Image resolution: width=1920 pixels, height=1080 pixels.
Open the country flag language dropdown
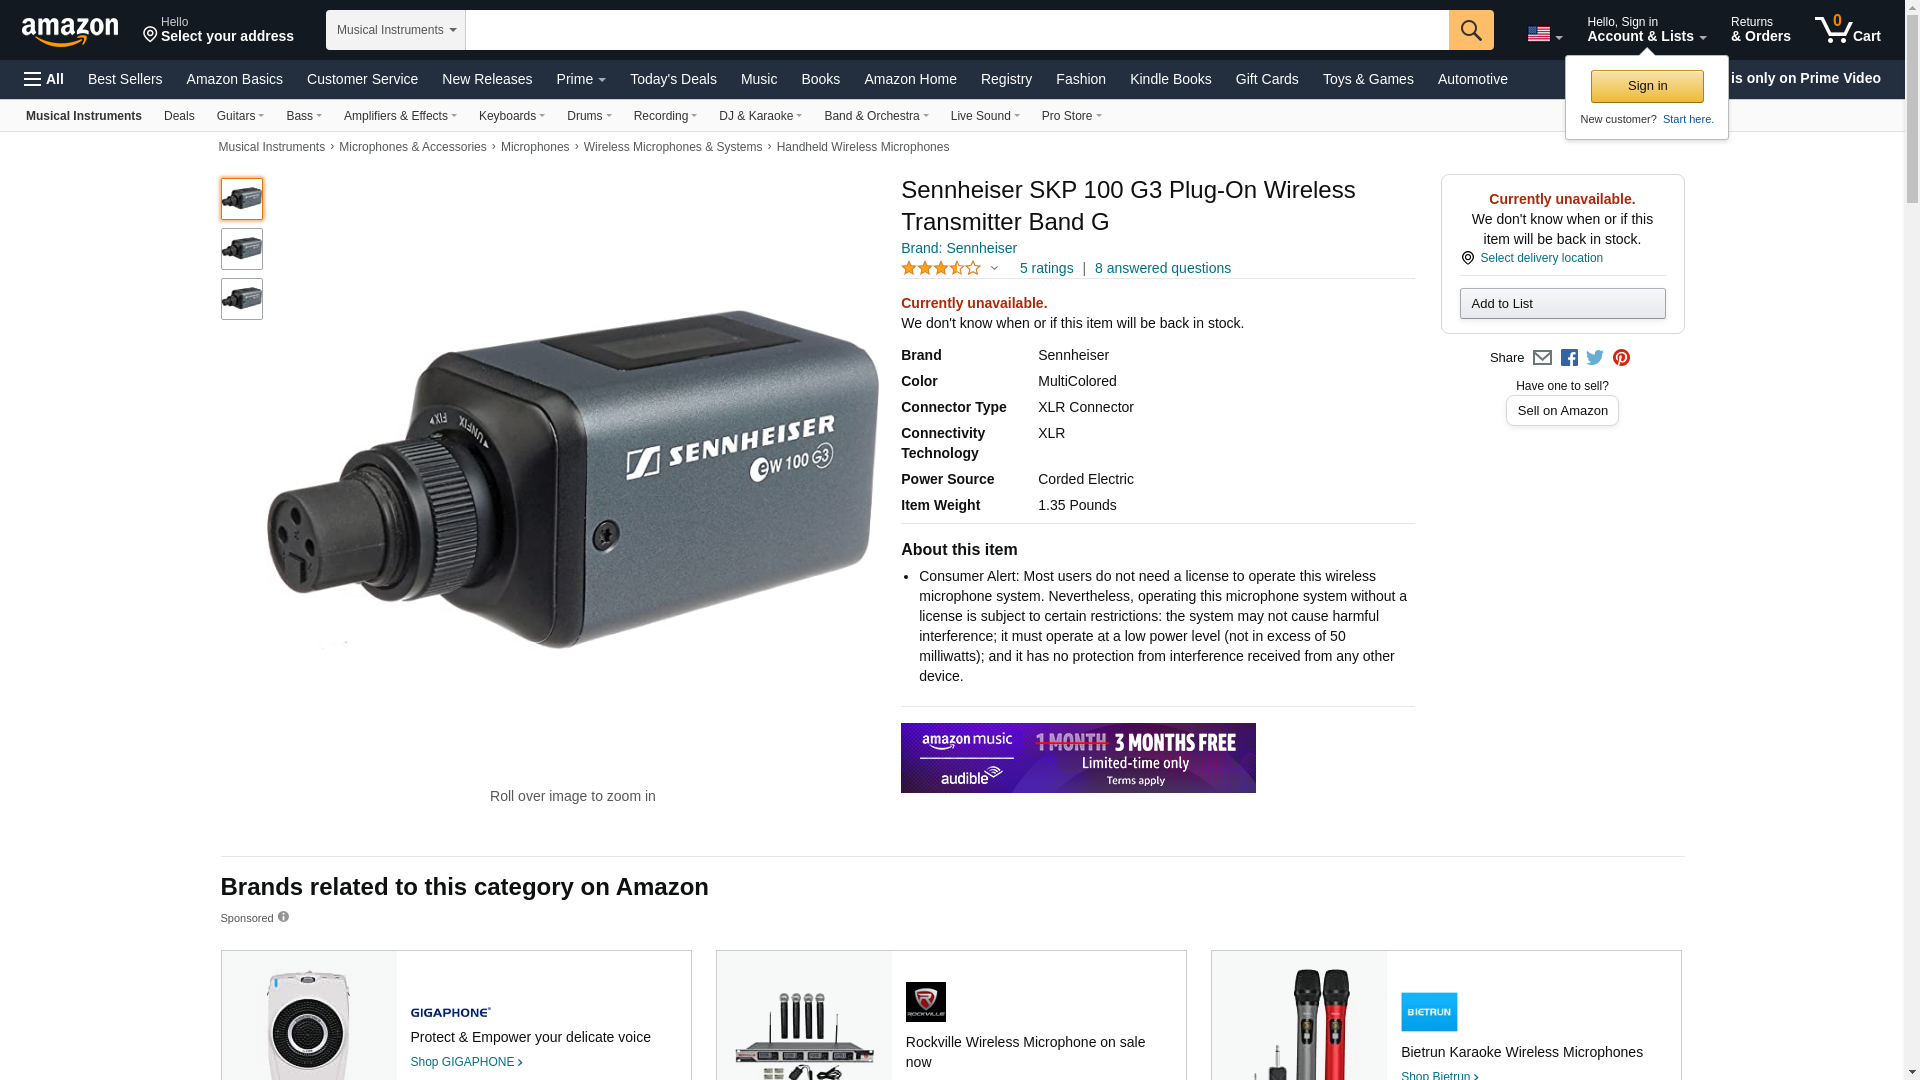click(1544, 35)
